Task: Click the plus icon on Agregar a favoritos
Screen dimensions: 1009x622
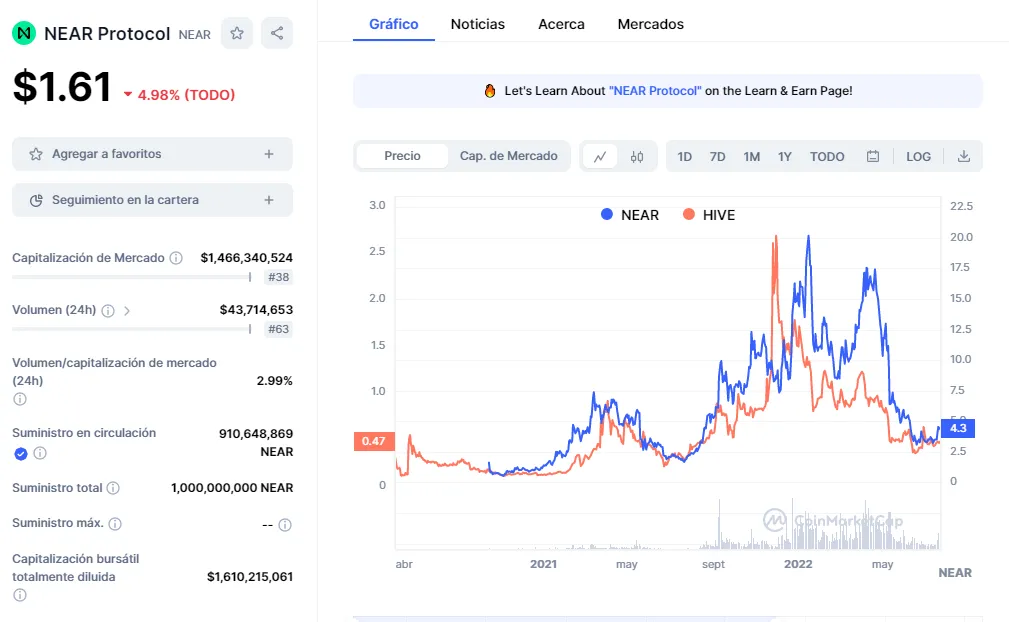Action: pos(269,154)
